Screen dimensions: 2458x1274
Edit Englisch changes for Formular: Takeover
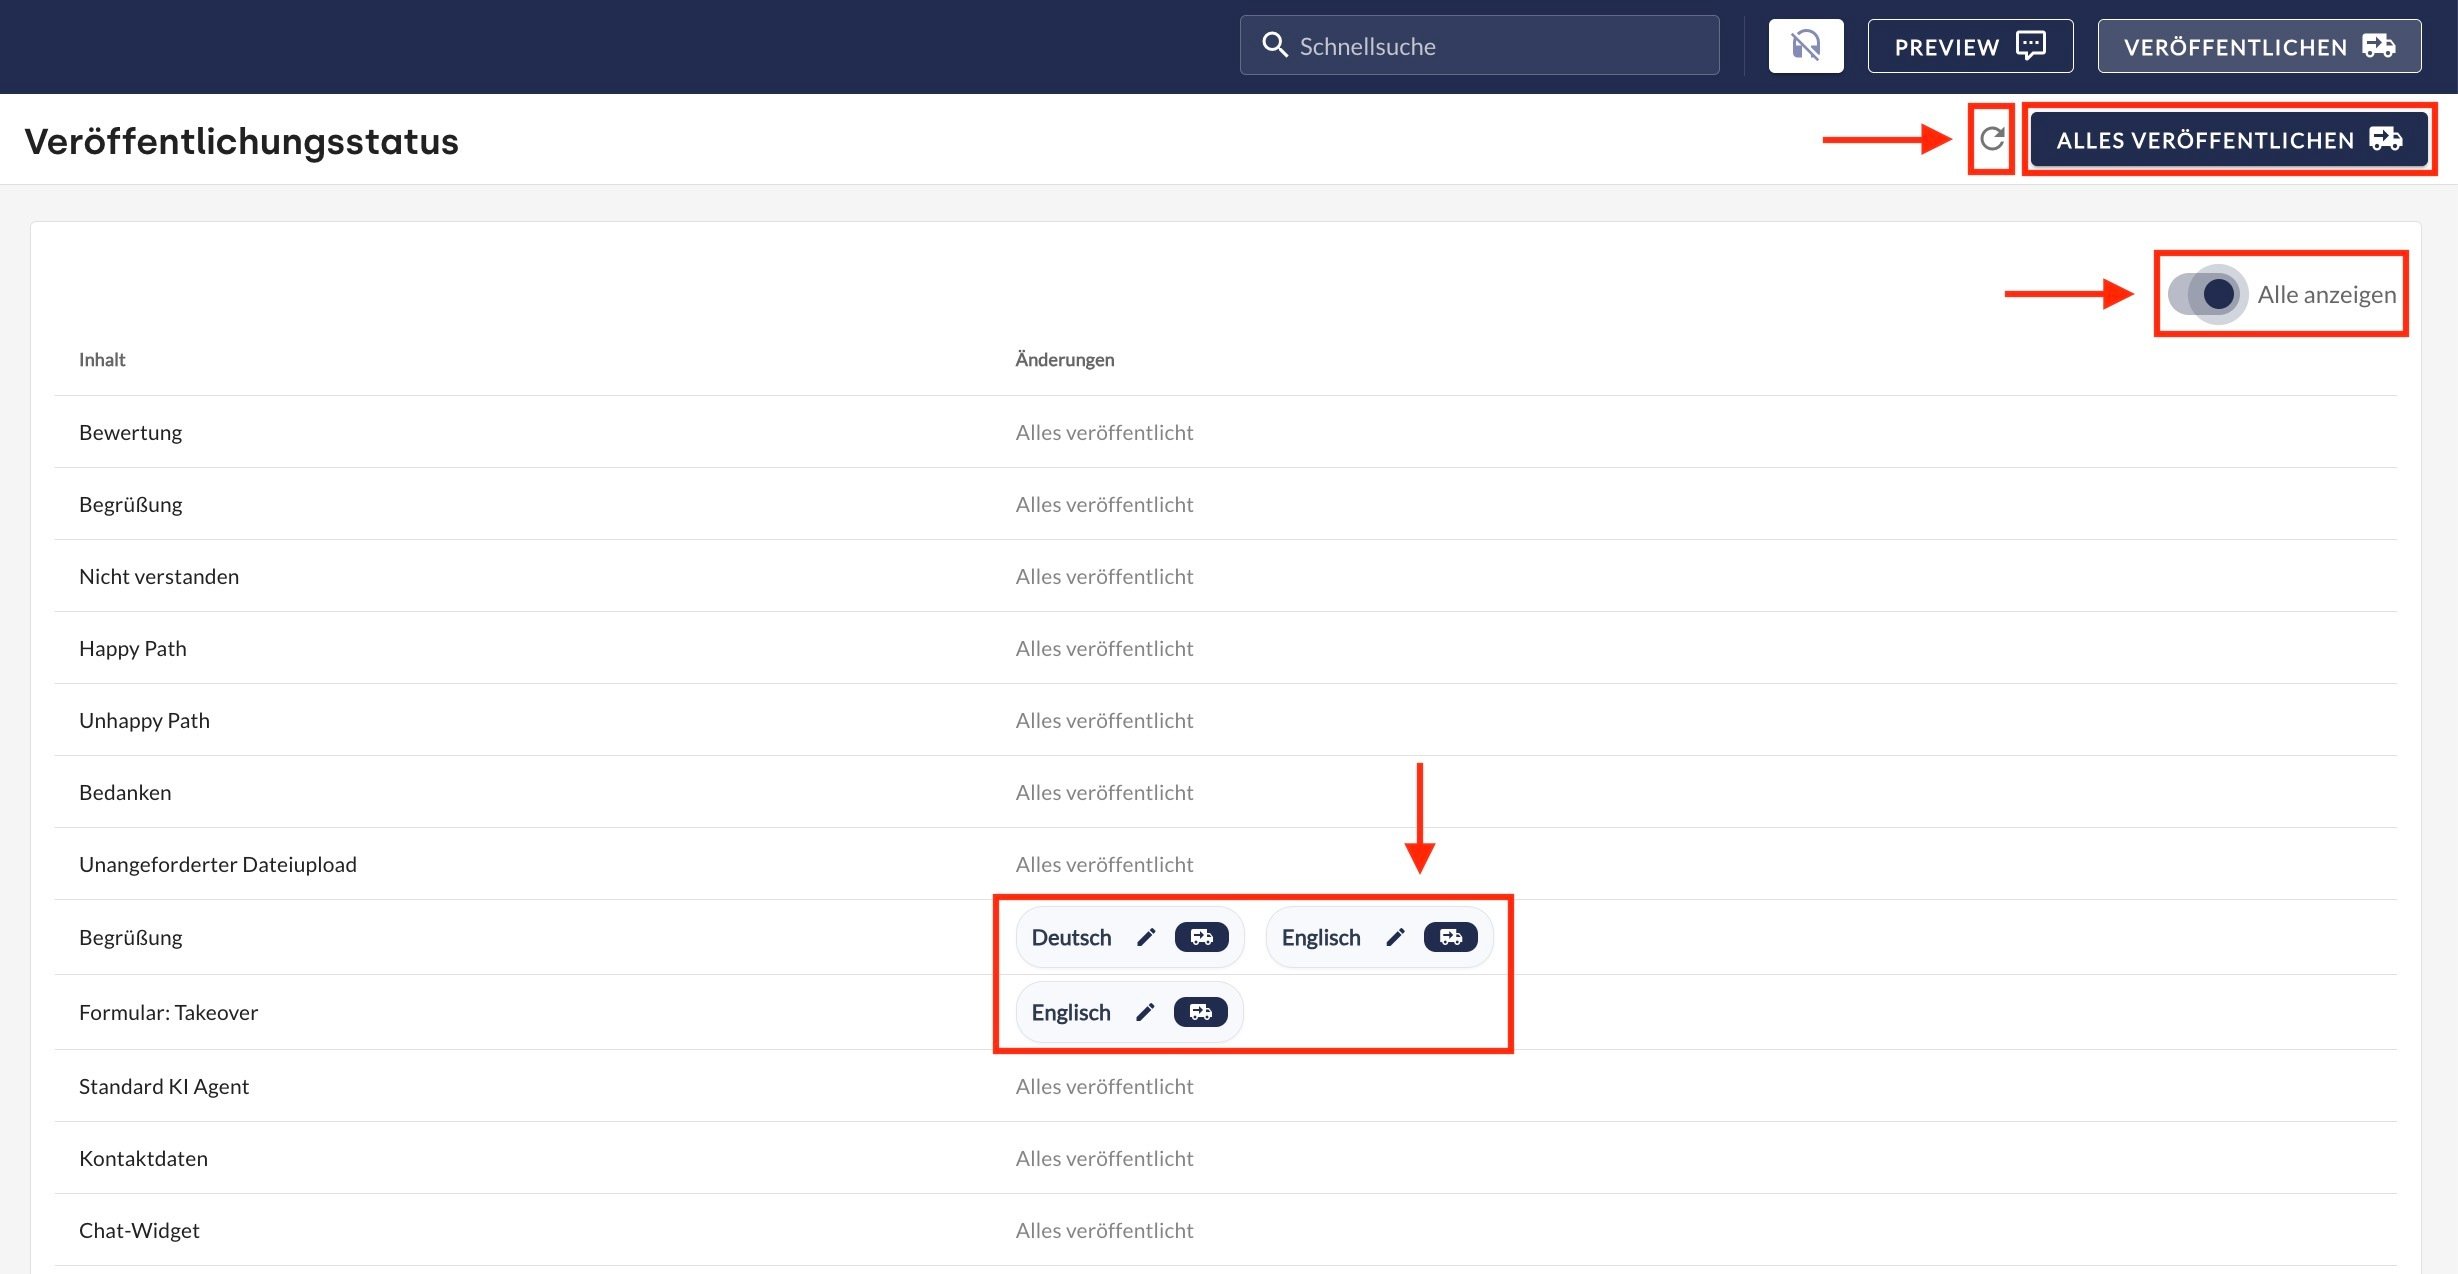point(1145,1012)
